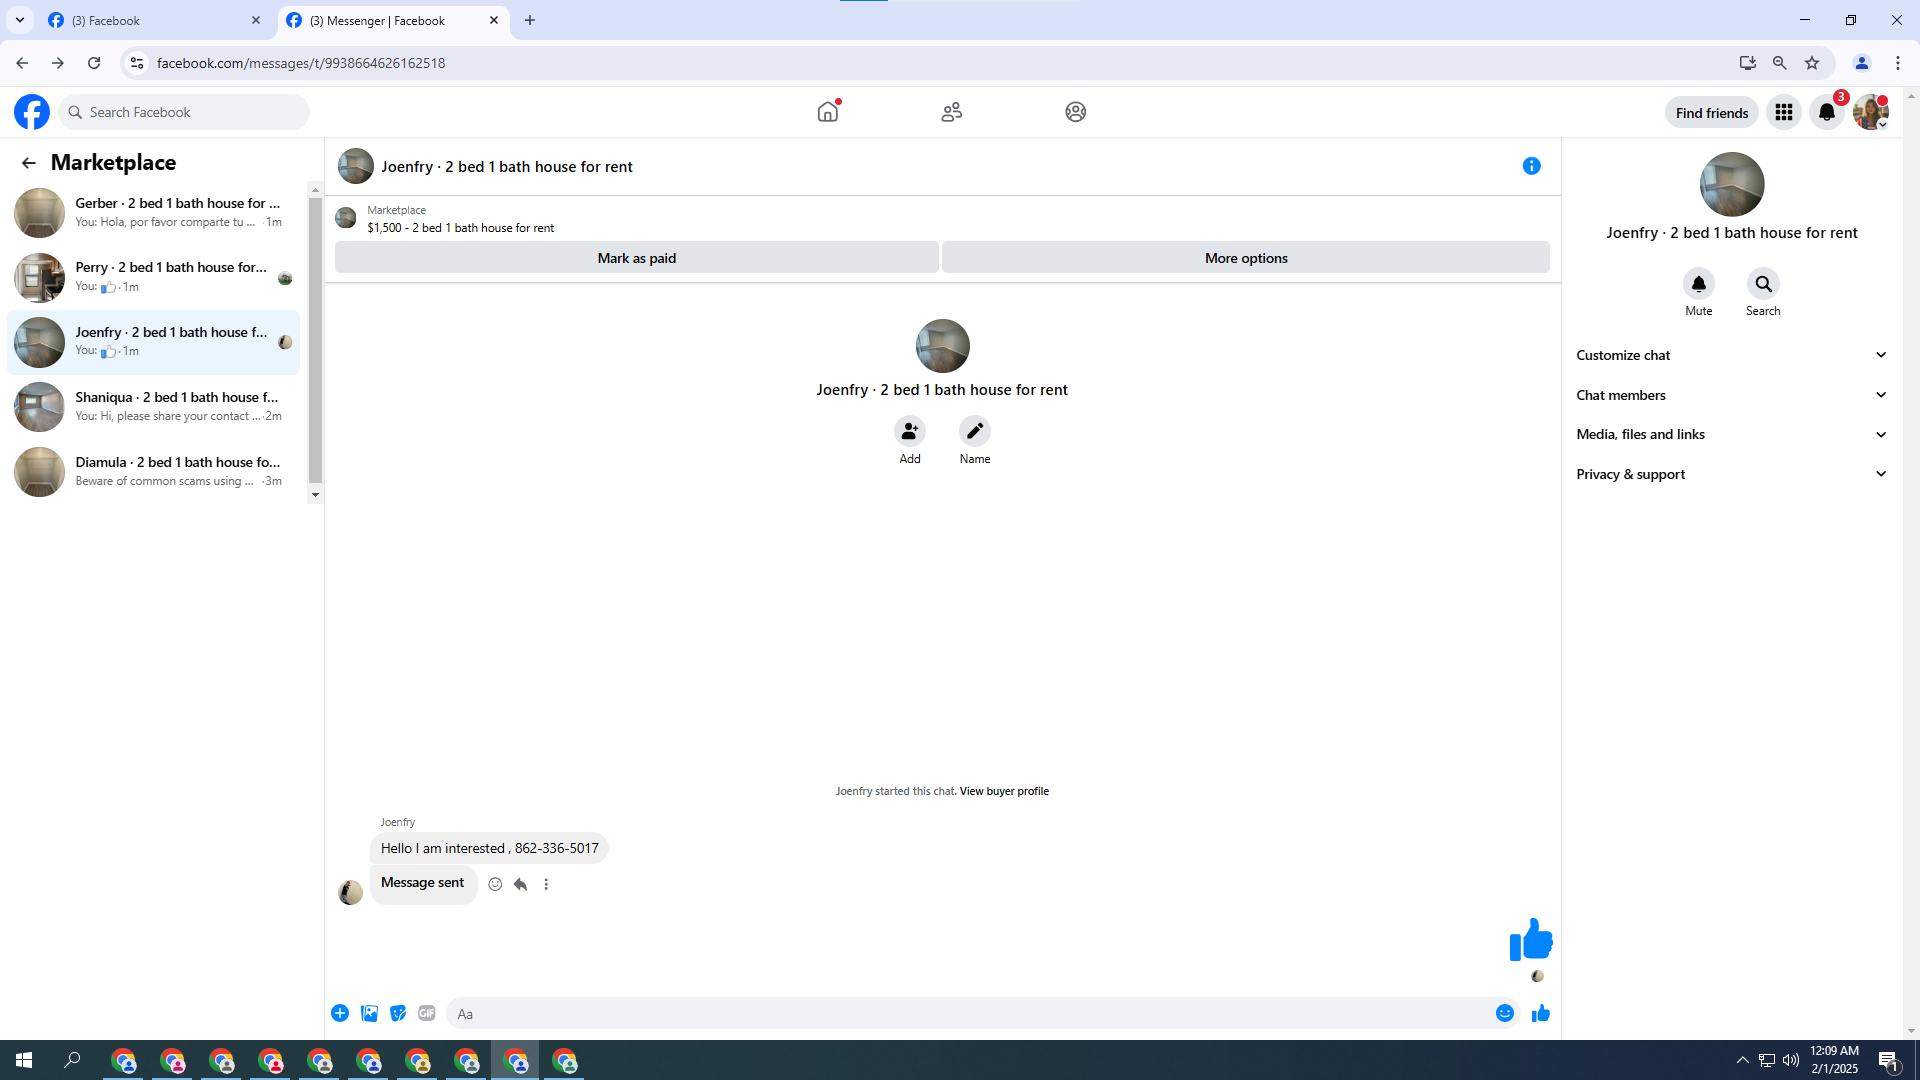Reload the page

(94, 63)
